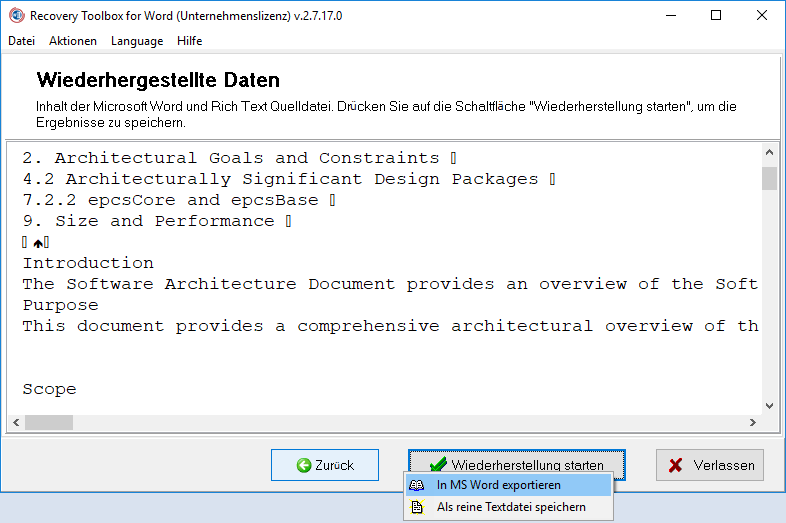Screen dimensions: 786x523
Task: Choose In MS Word exportieren
Action: coord(509,485)
